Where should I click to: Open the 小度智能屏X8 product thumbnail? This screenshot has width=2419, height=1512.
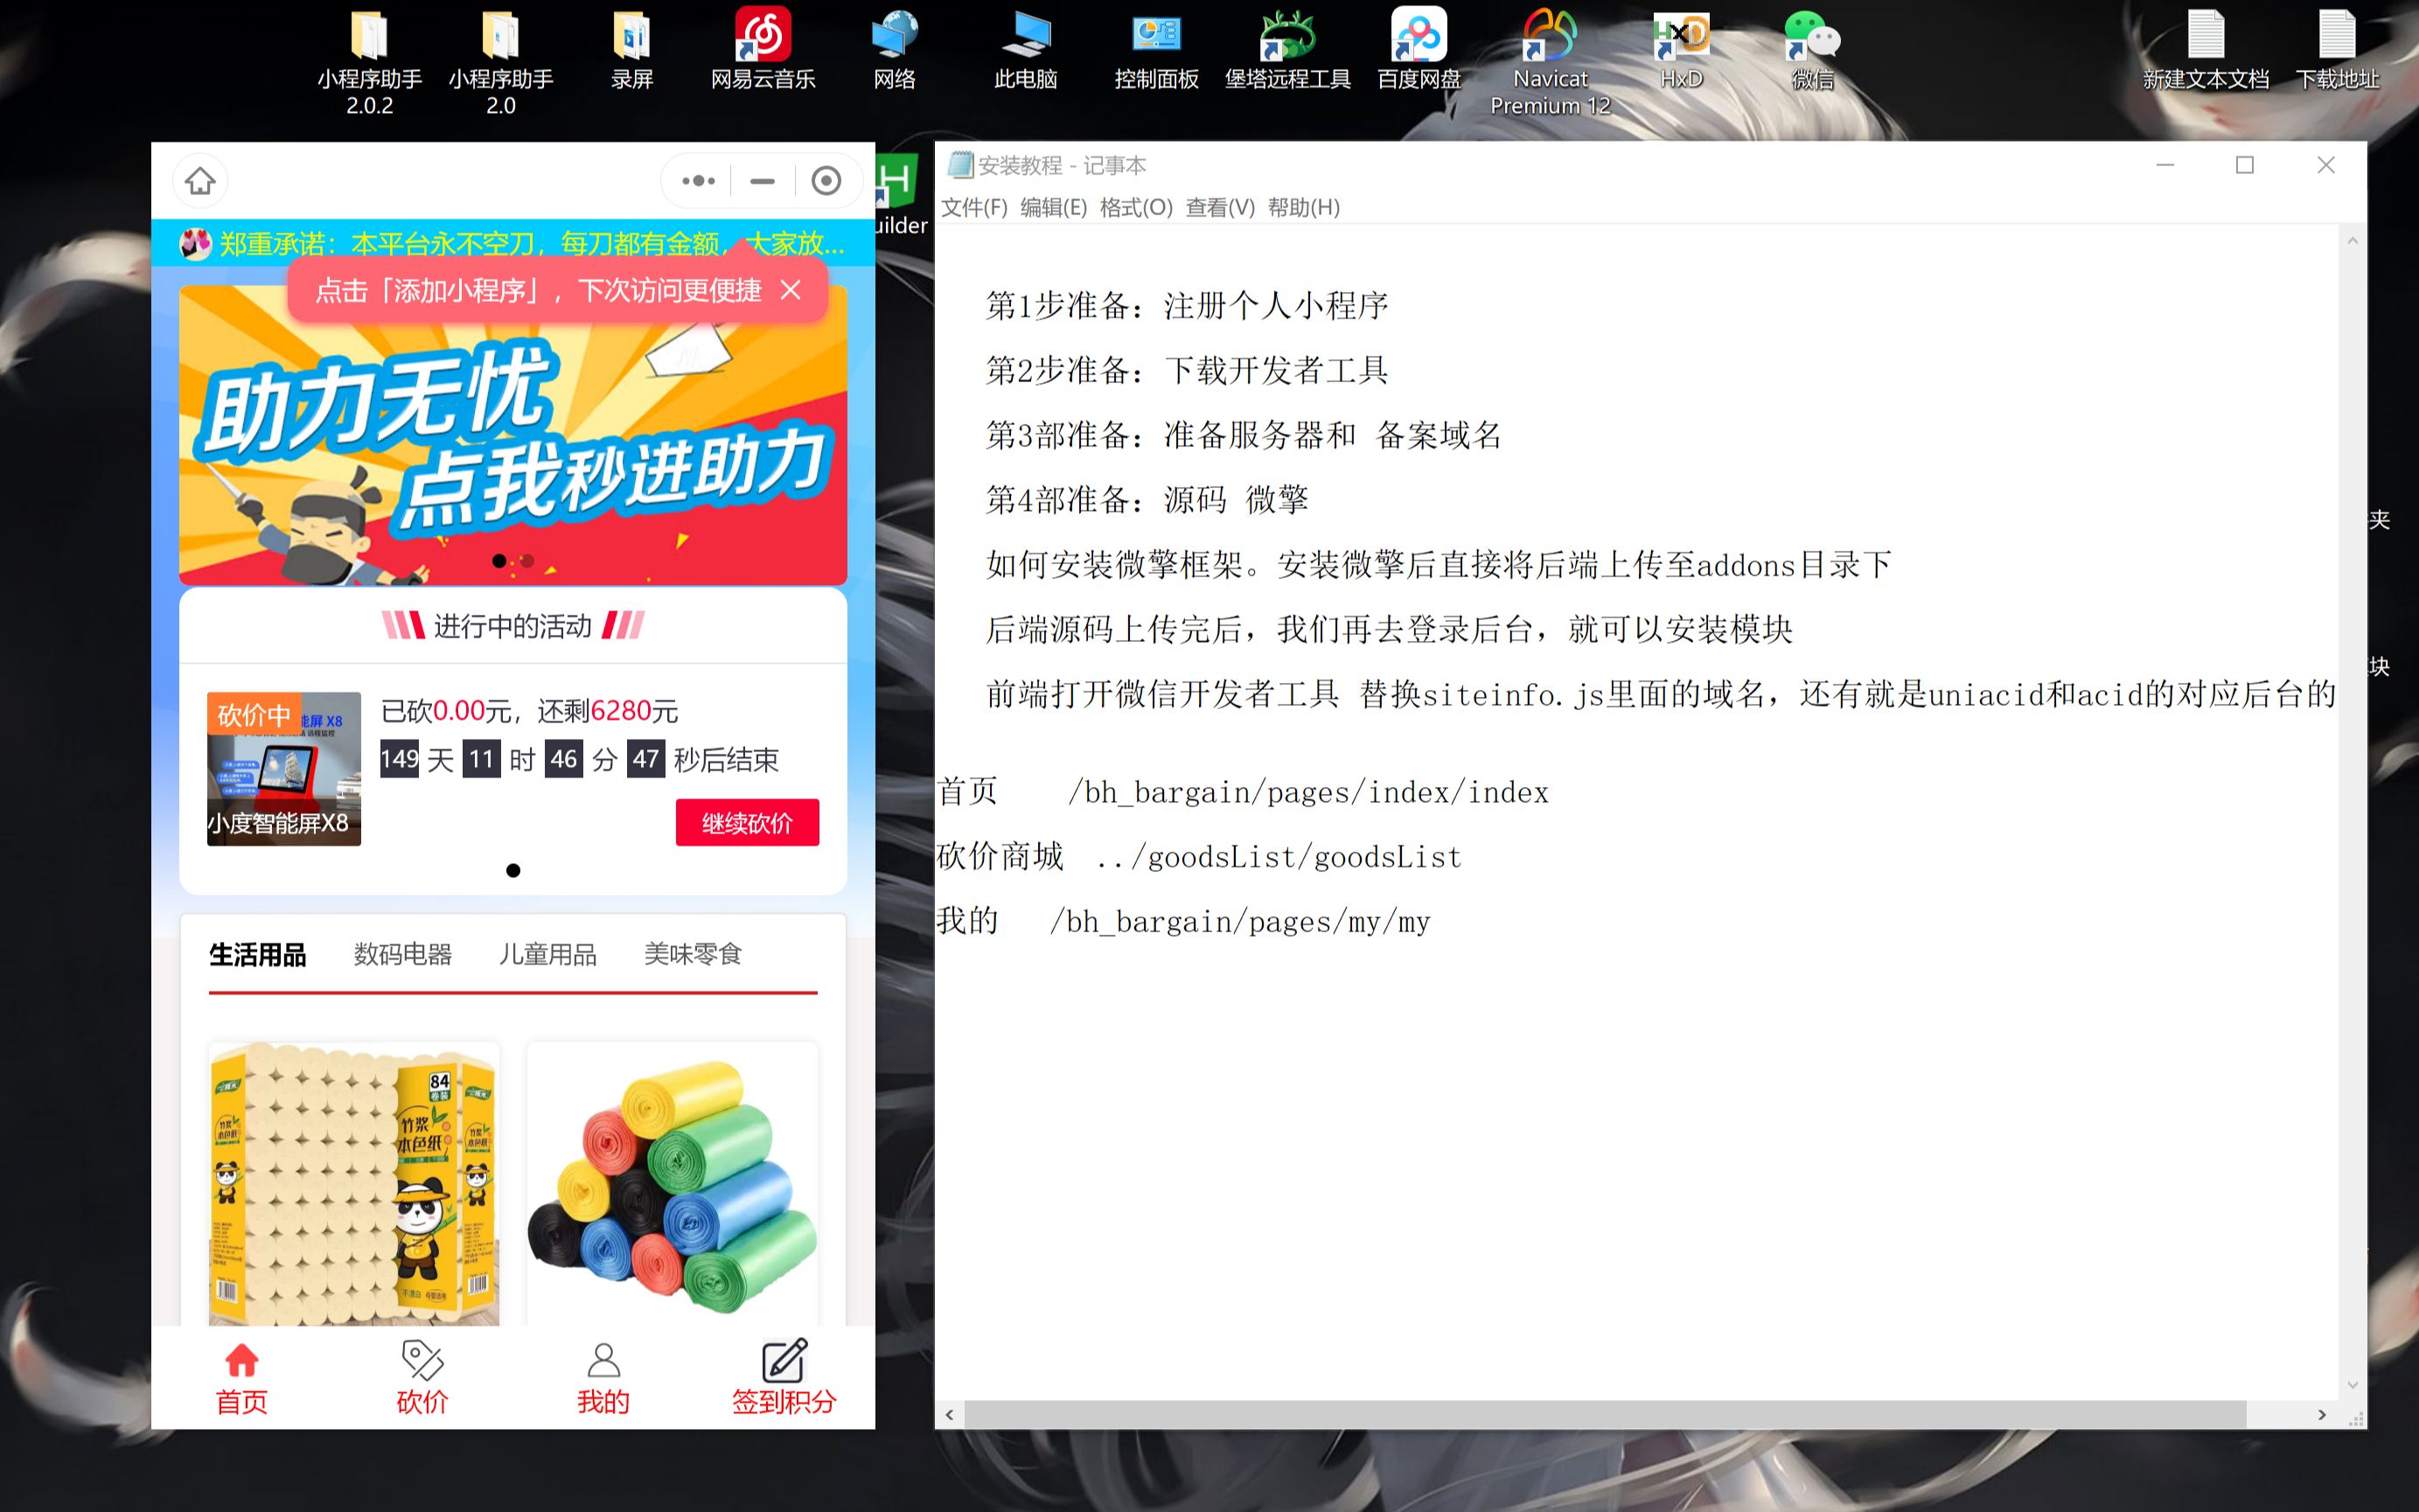[x=284, y=769]
